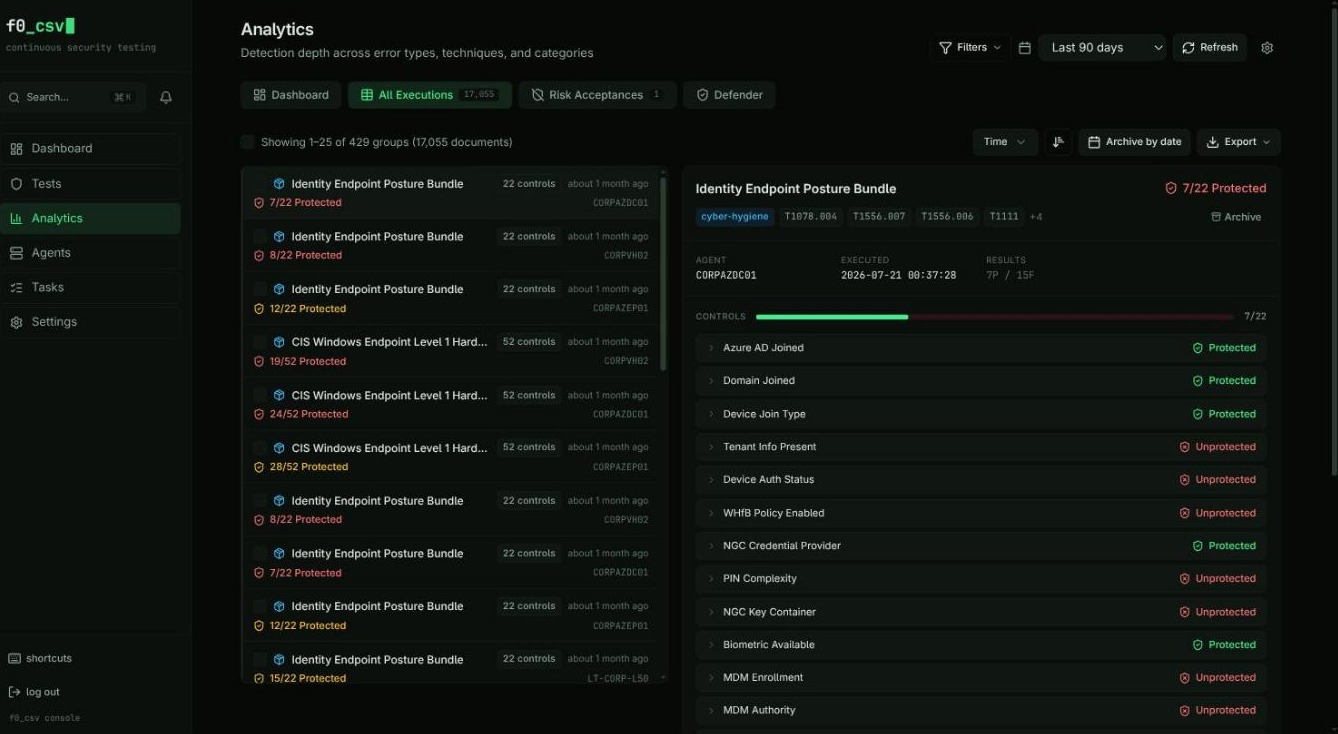Click Archive in the detail panel

click(1236, 217)
